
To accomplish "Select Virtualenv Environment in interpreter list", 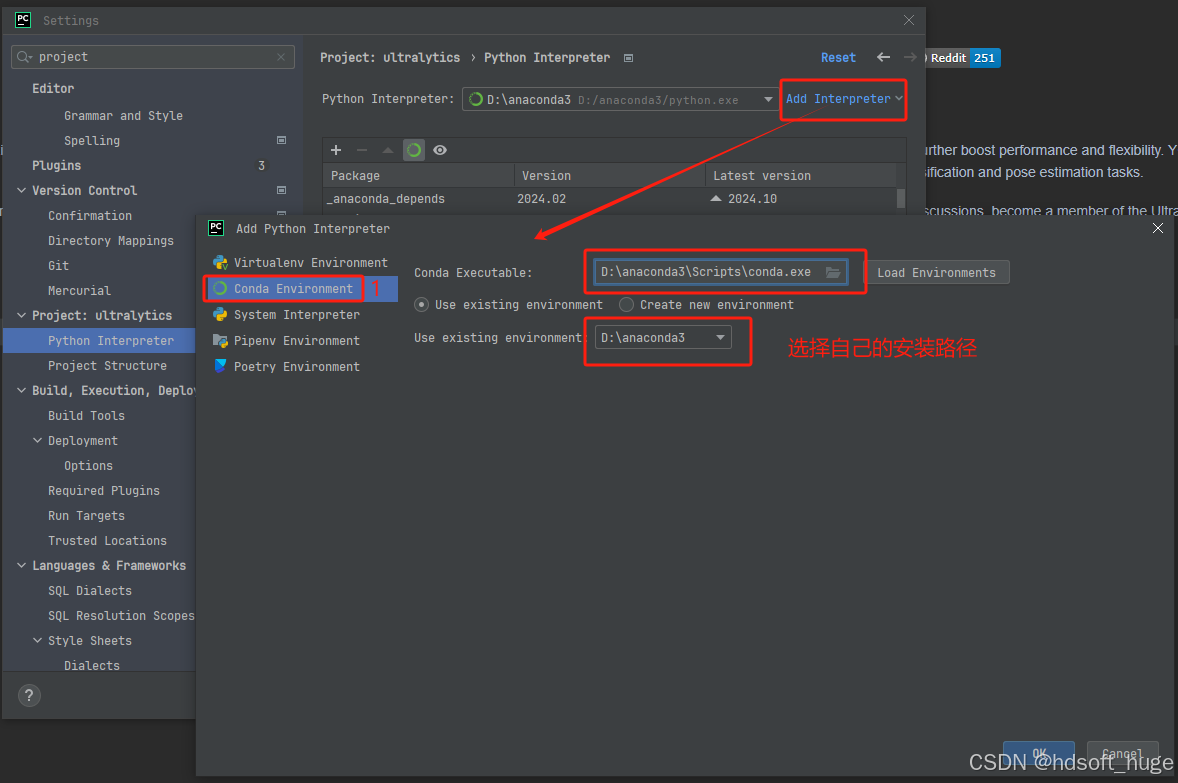I will coord(301,262).
